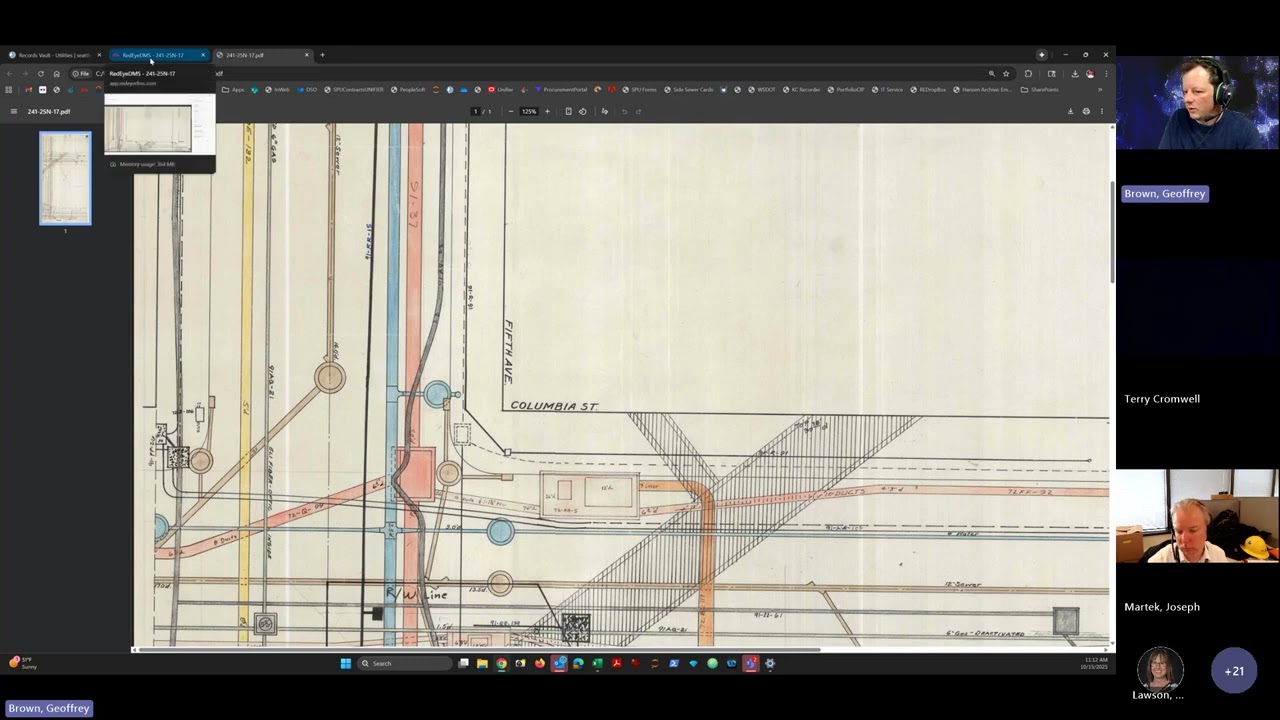Click the address bar zoom magnifier icon

click(991, 73)
